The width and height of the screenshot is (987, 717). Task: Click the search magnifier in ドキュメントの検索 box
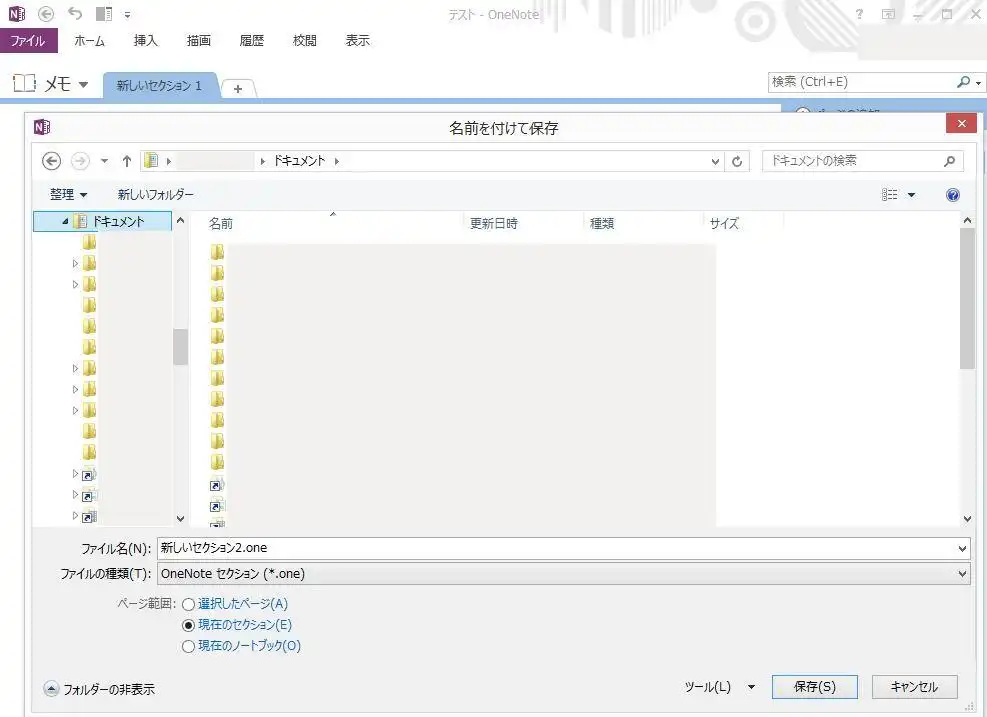pyautogui.click(x=949, y=161)
